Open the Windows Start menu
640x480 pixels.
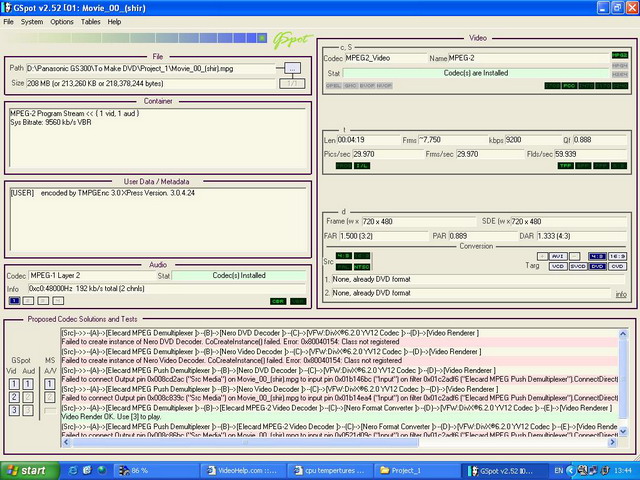click(x=29, y=471)
